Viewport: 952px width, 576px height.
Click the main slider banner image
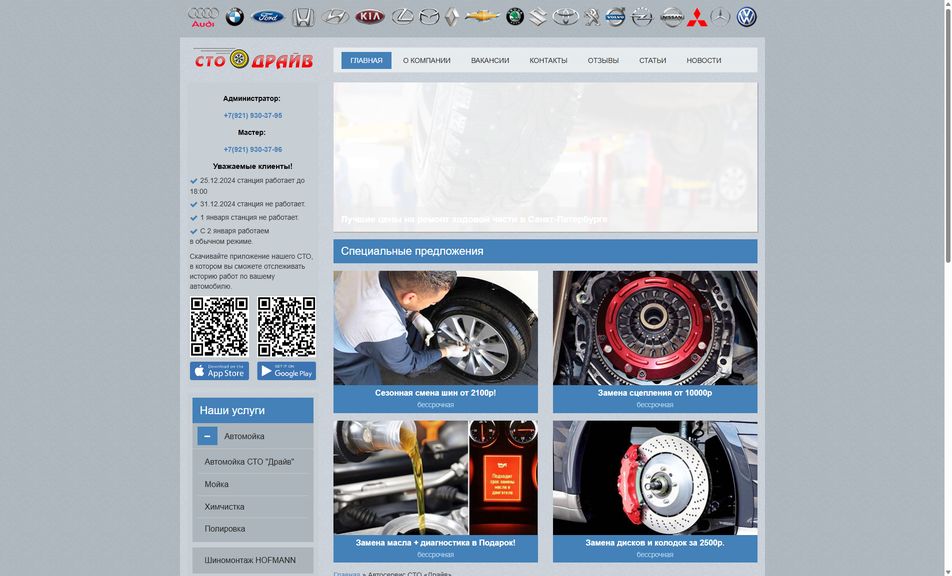pyautogui.click(x=545, y=157)
